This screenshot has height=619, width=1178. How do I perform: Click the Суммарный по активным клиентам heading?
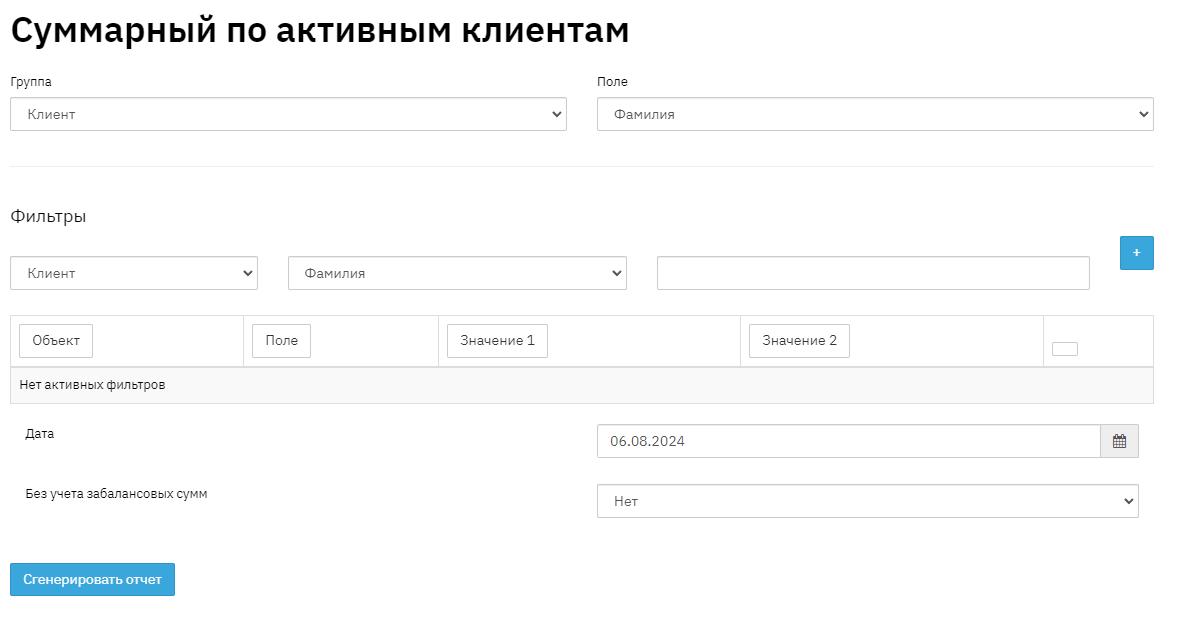pyautogui.click(x=320, y=30)
